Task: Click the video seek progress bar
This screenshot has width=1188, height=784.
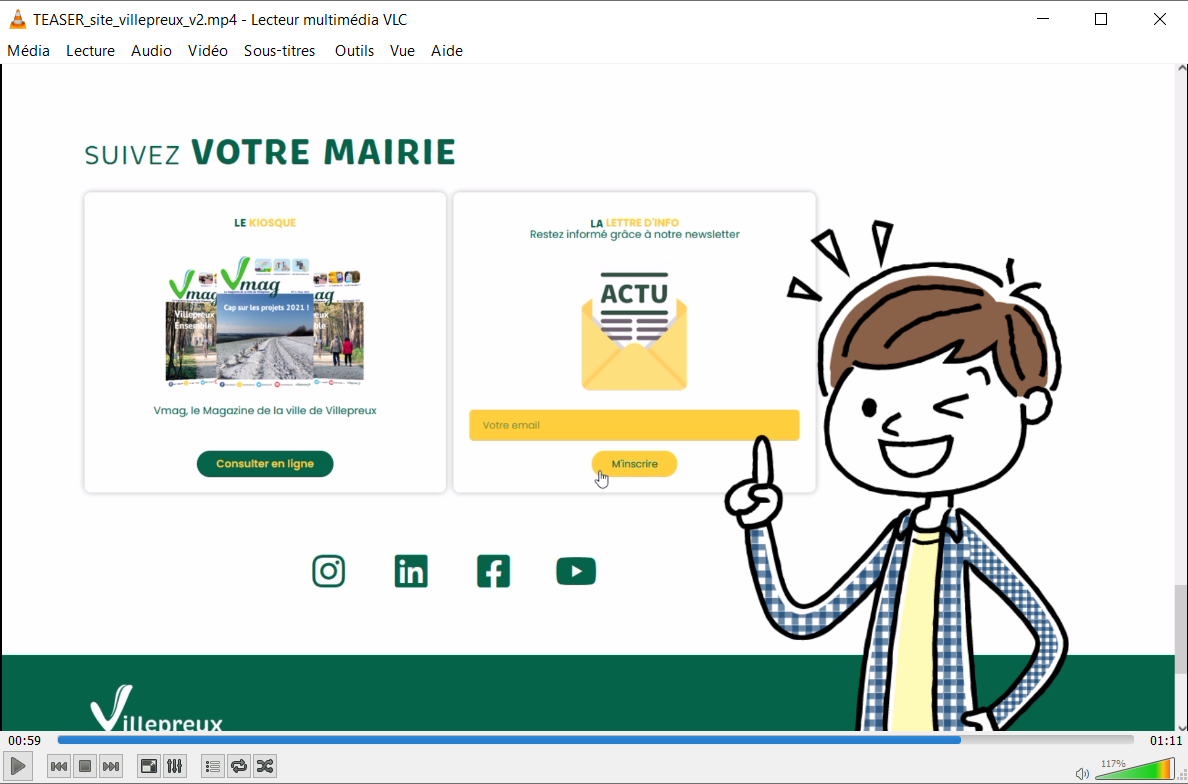Action: 595,740
